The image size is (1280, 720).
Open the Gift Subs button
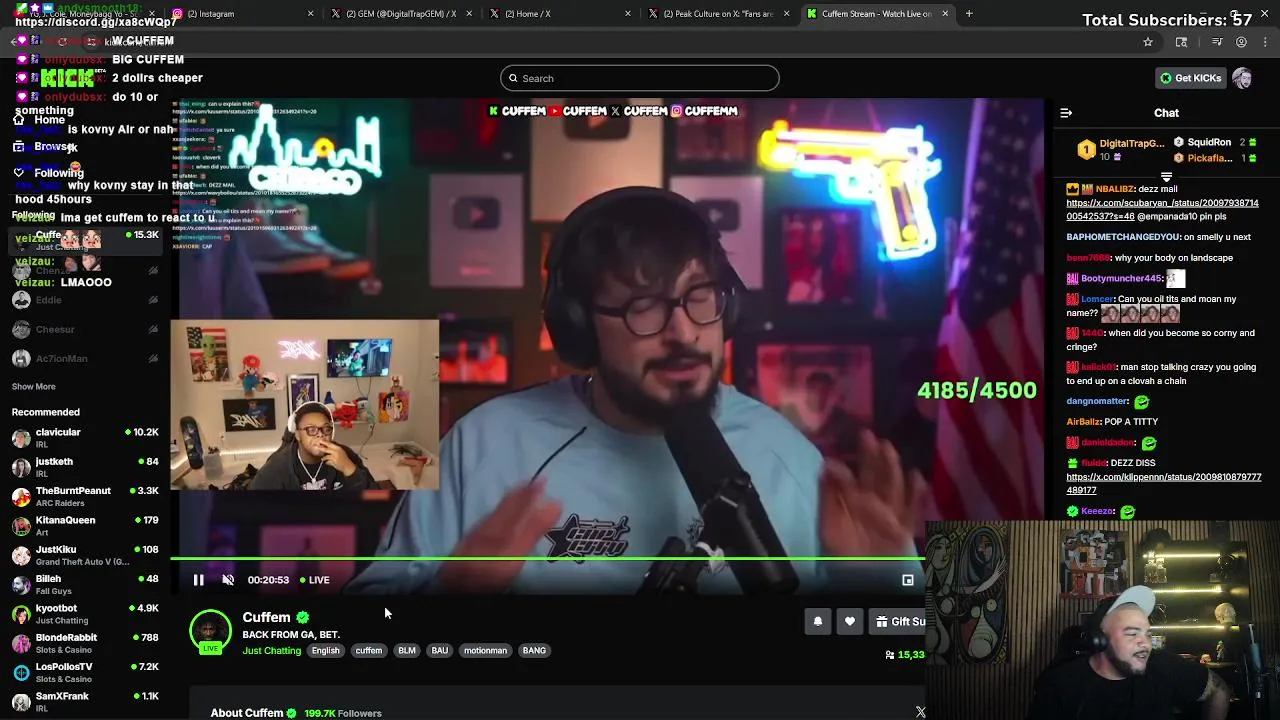[898, 621]
